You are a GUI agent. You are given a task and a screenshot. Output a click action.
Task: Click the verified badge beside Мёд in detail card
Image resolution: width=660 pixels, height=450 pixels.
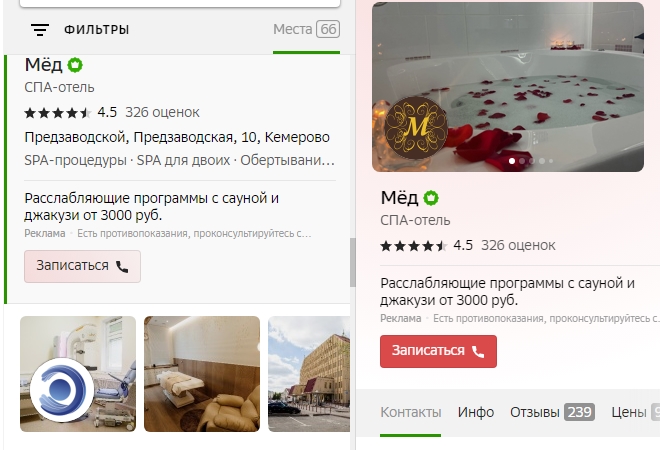[431, 198]
